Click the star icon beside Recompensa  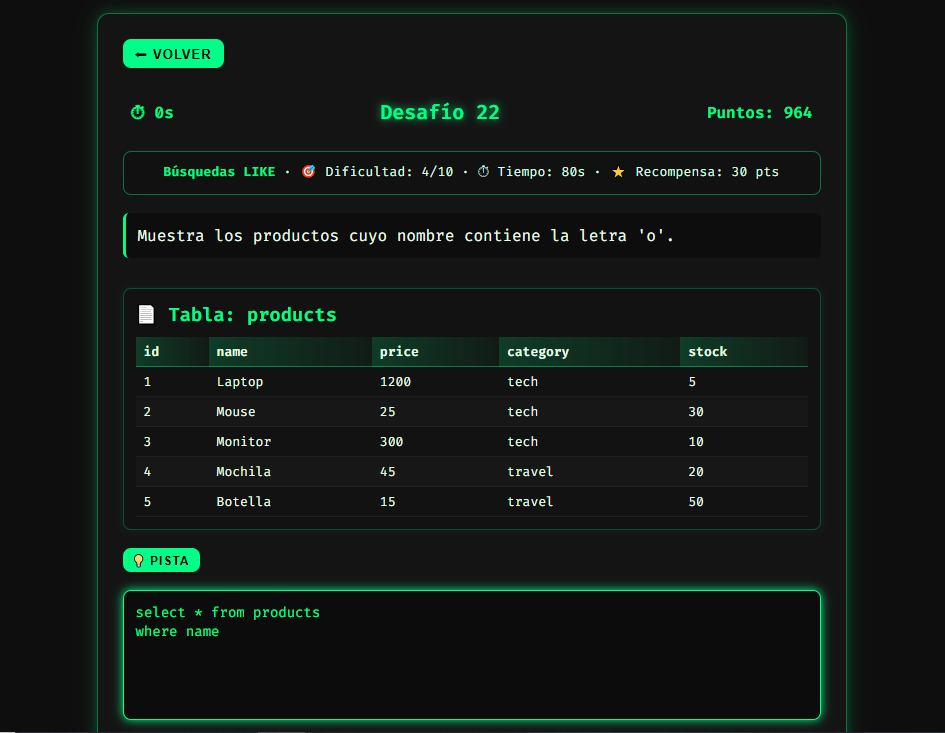[618, 172]
